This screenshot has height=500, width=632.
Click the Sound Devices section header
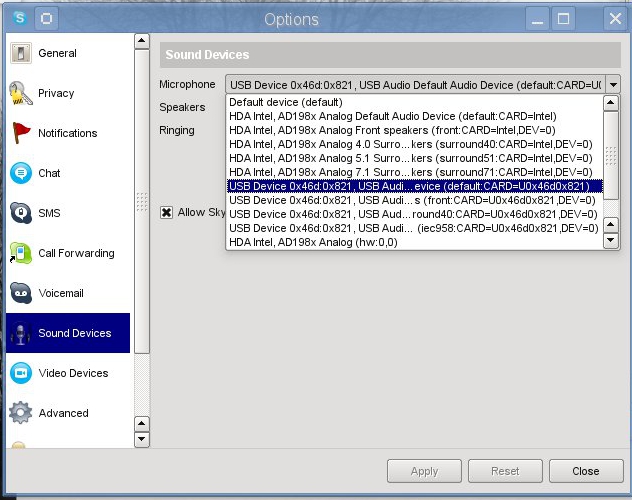390,55
